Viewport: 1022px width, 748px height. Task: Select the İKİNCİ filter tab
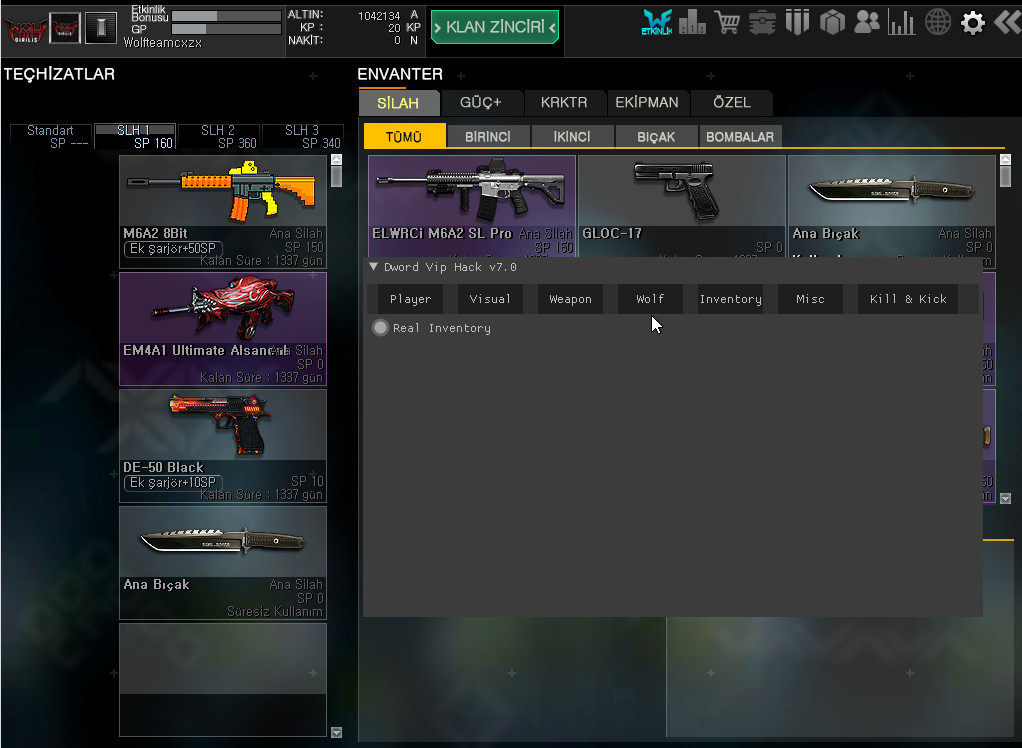572,137
